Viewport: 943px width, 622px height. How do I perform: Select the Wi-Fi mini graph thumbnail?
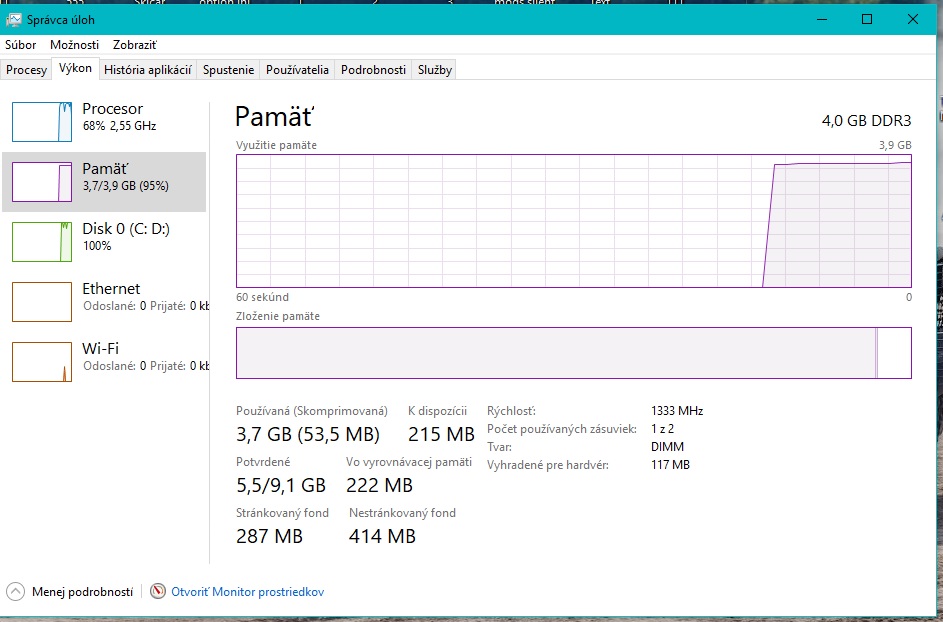[x=42, y=362]
